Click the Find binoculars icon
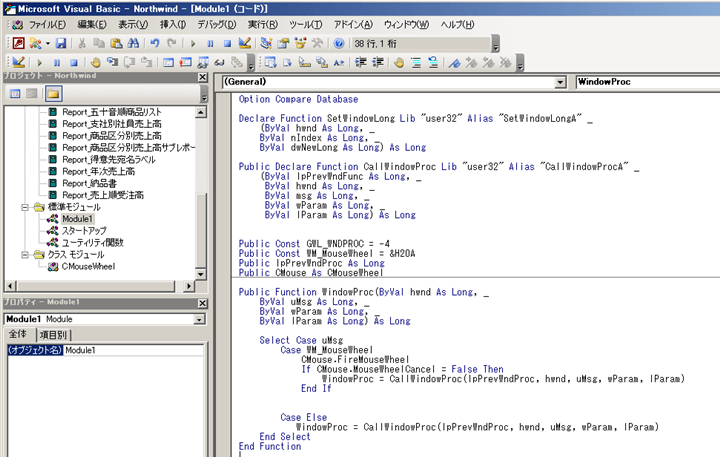 tap(134, 44)
